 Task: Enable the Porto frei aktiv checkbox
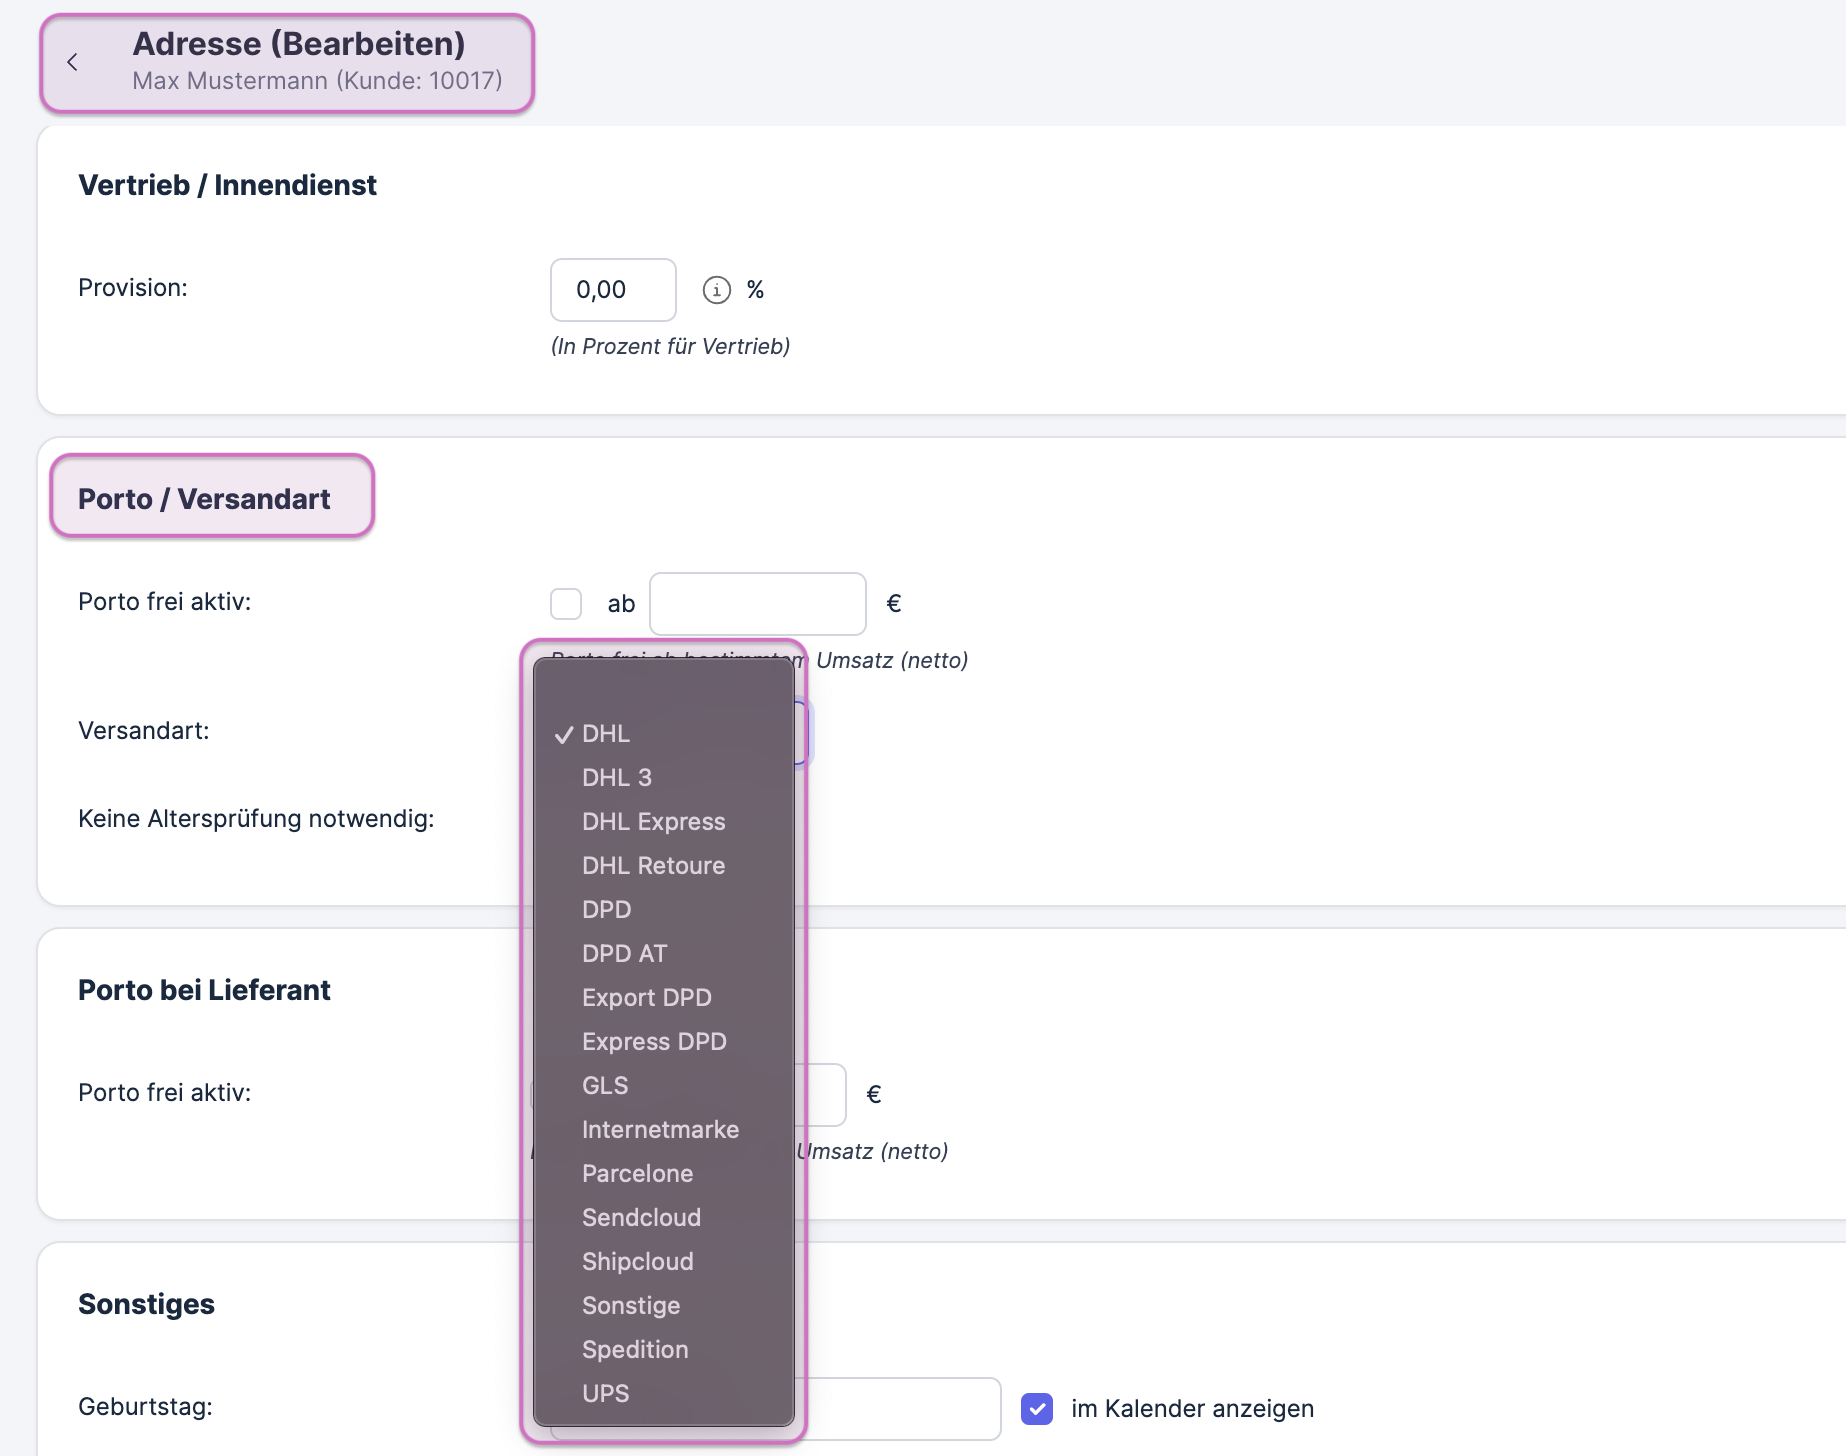click(566, 604)
